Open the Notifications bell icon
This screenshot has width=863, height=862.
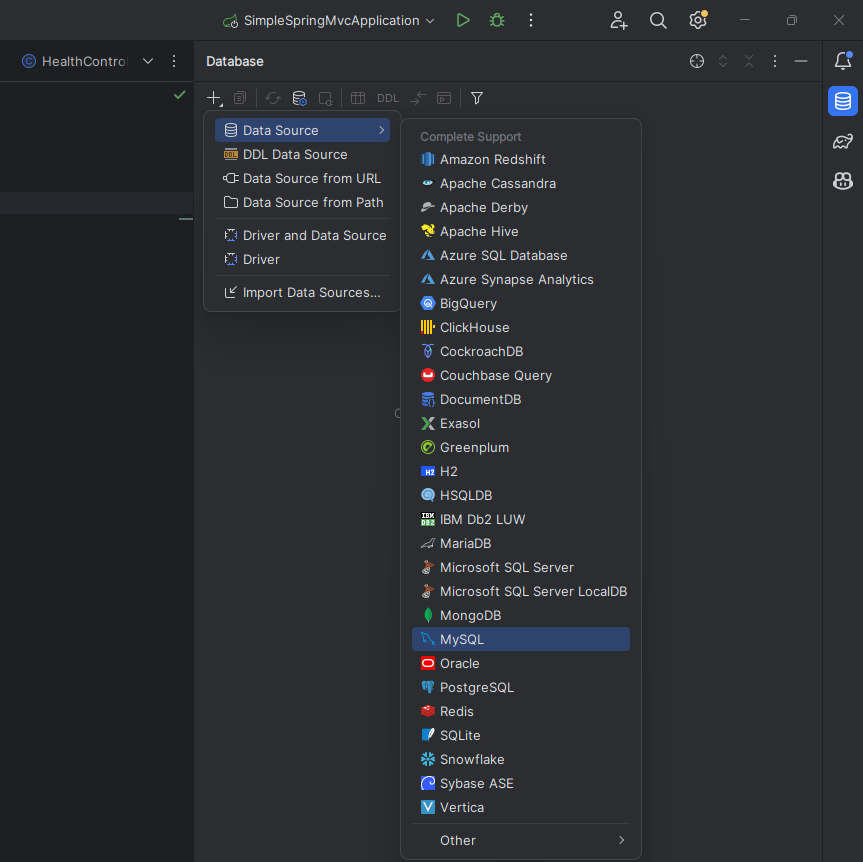pos(843,61)
